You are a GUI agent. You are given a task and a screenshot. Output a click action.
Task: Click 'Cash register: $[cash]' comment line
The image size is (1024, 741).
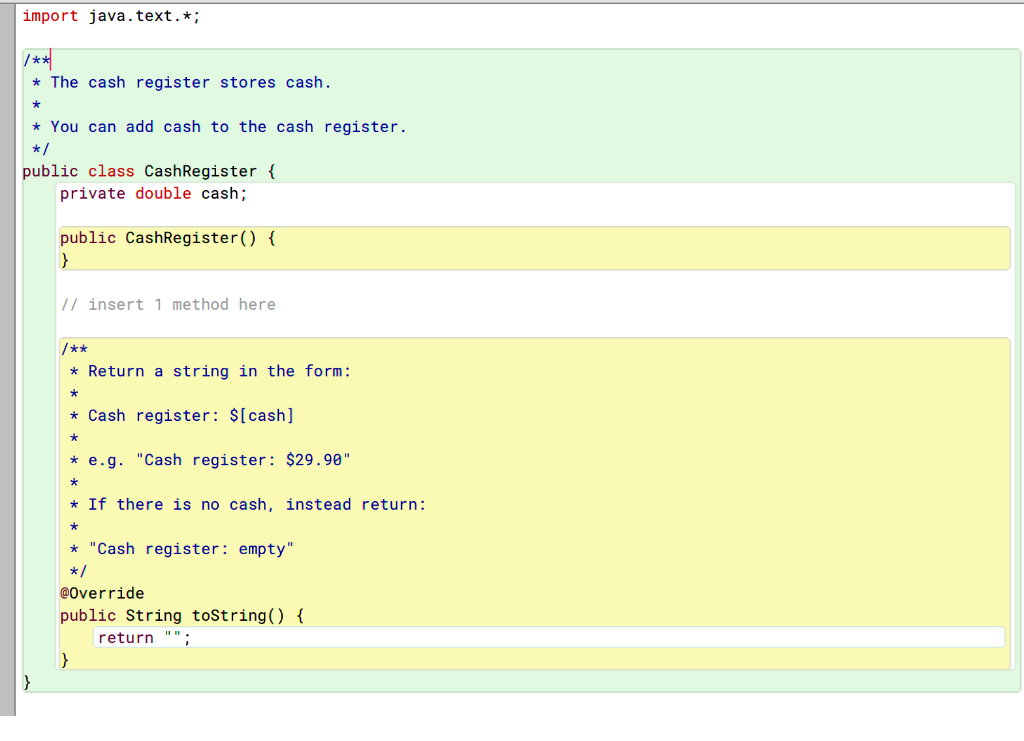(191, 416)
